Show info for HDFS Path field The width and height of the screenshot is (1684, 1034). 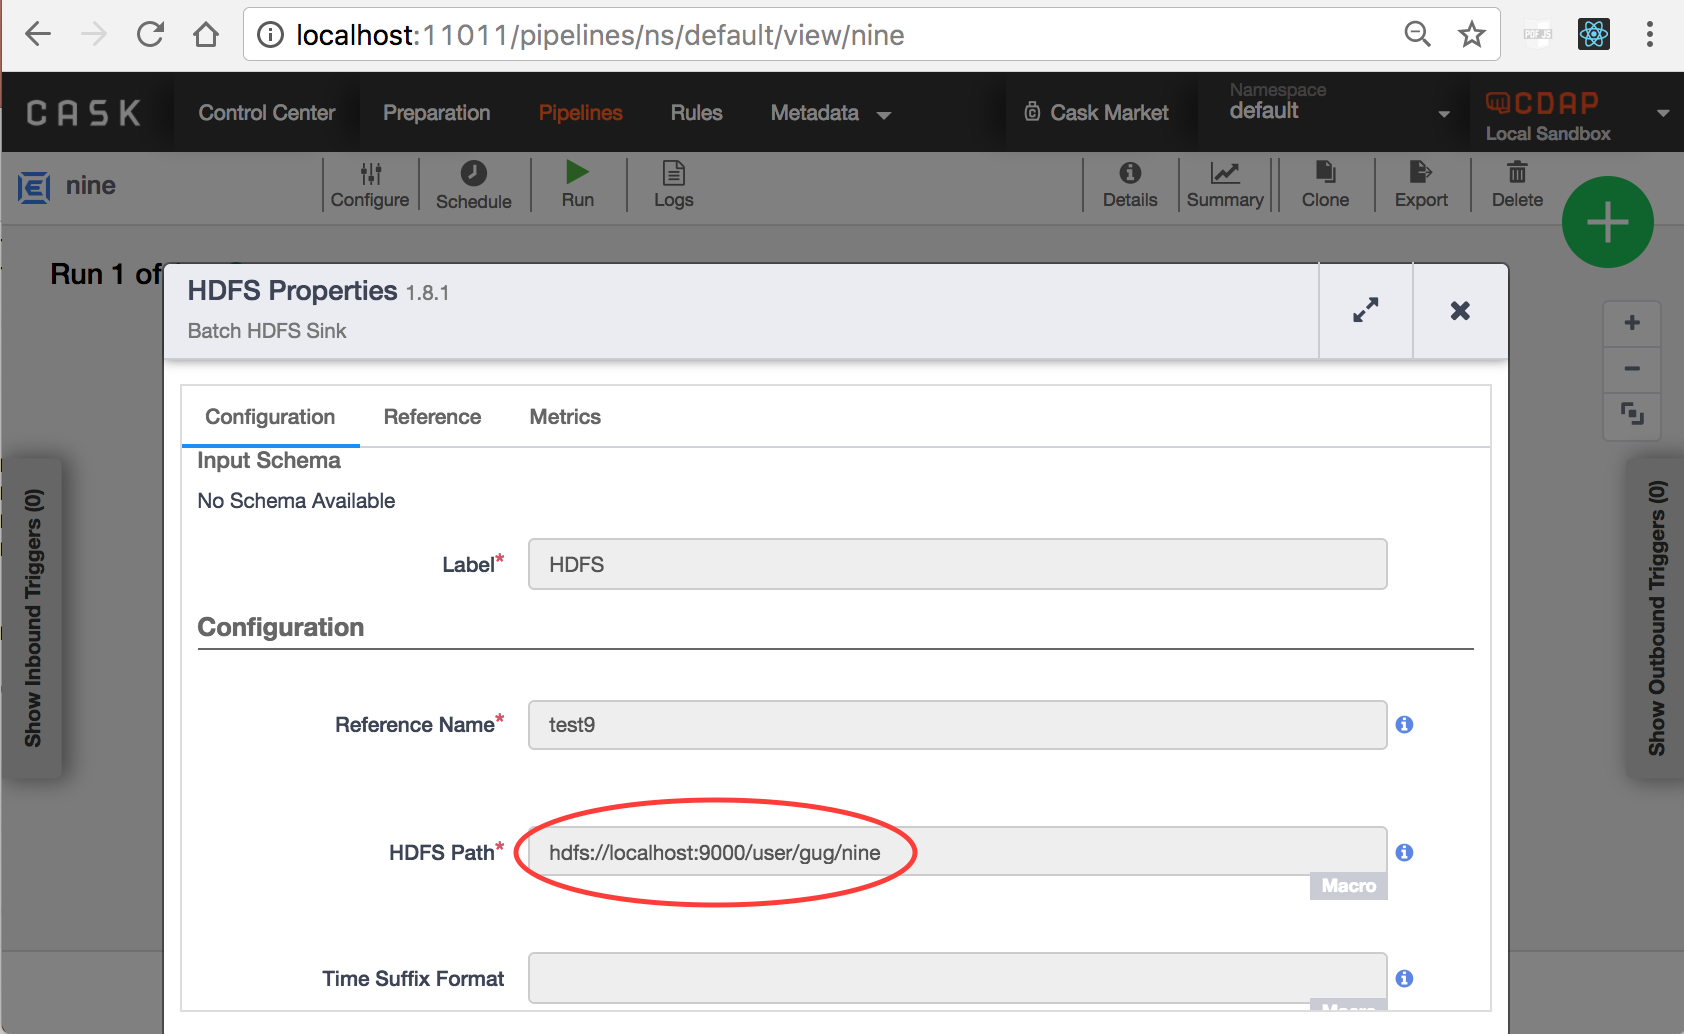pyautogui.click(x=1404, y=852)
